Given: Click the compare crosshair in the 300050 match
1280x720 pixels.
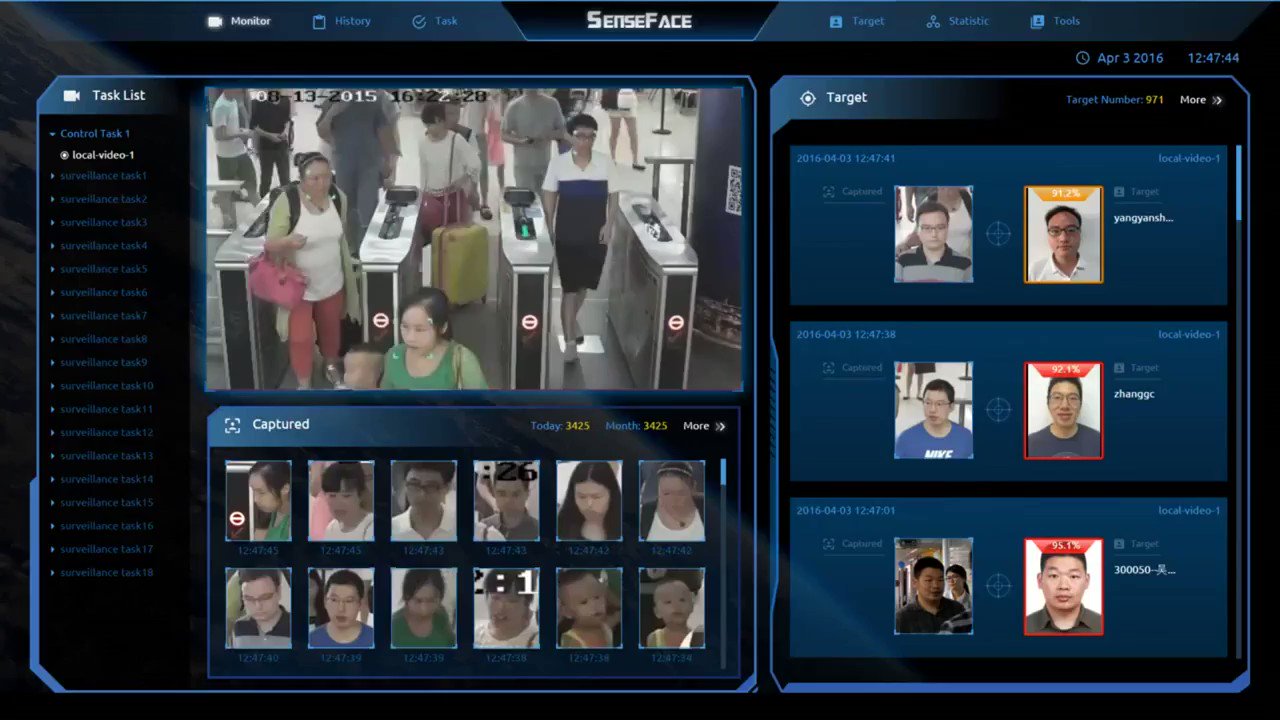Looking at the screenshot, I should tap(998, 586).
